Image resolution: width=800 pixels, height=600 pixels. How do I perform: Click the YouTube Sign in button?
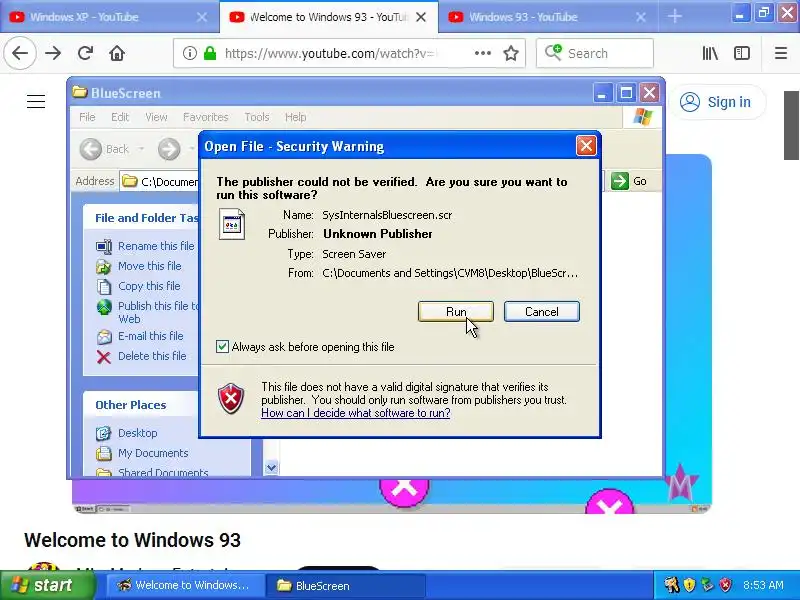718,102
